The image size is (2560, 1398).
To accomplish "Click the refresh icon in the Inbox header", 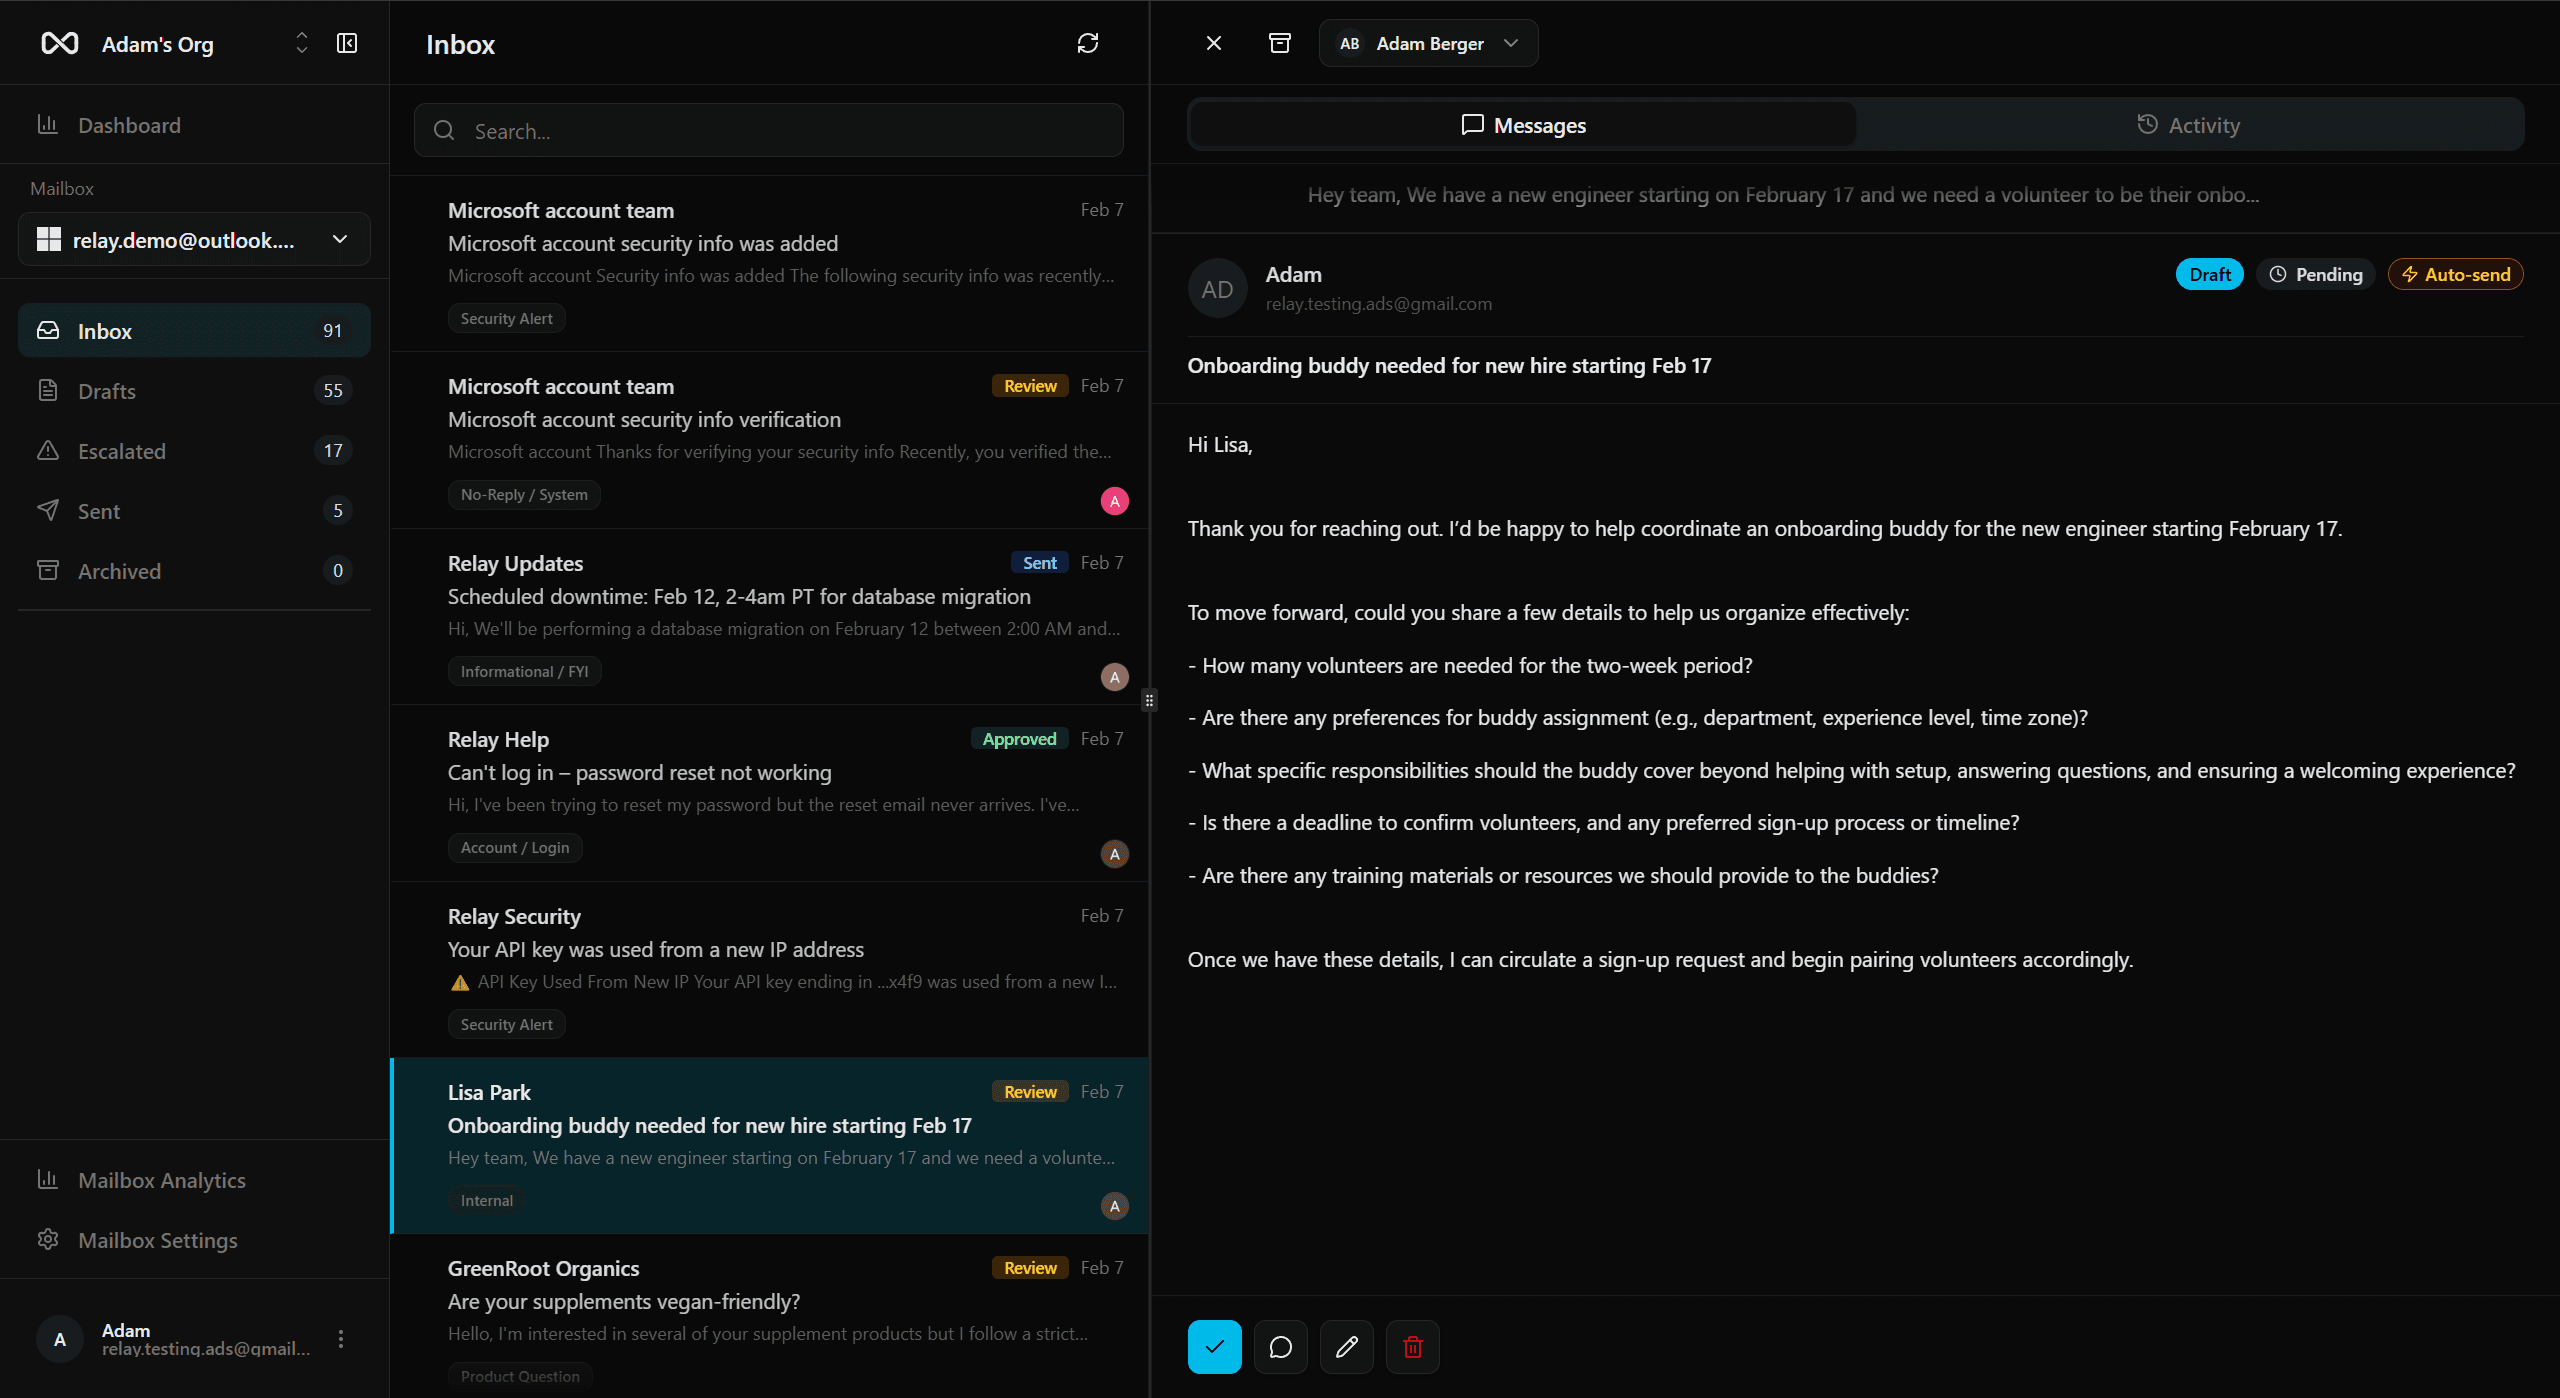I will point(1088,43).
